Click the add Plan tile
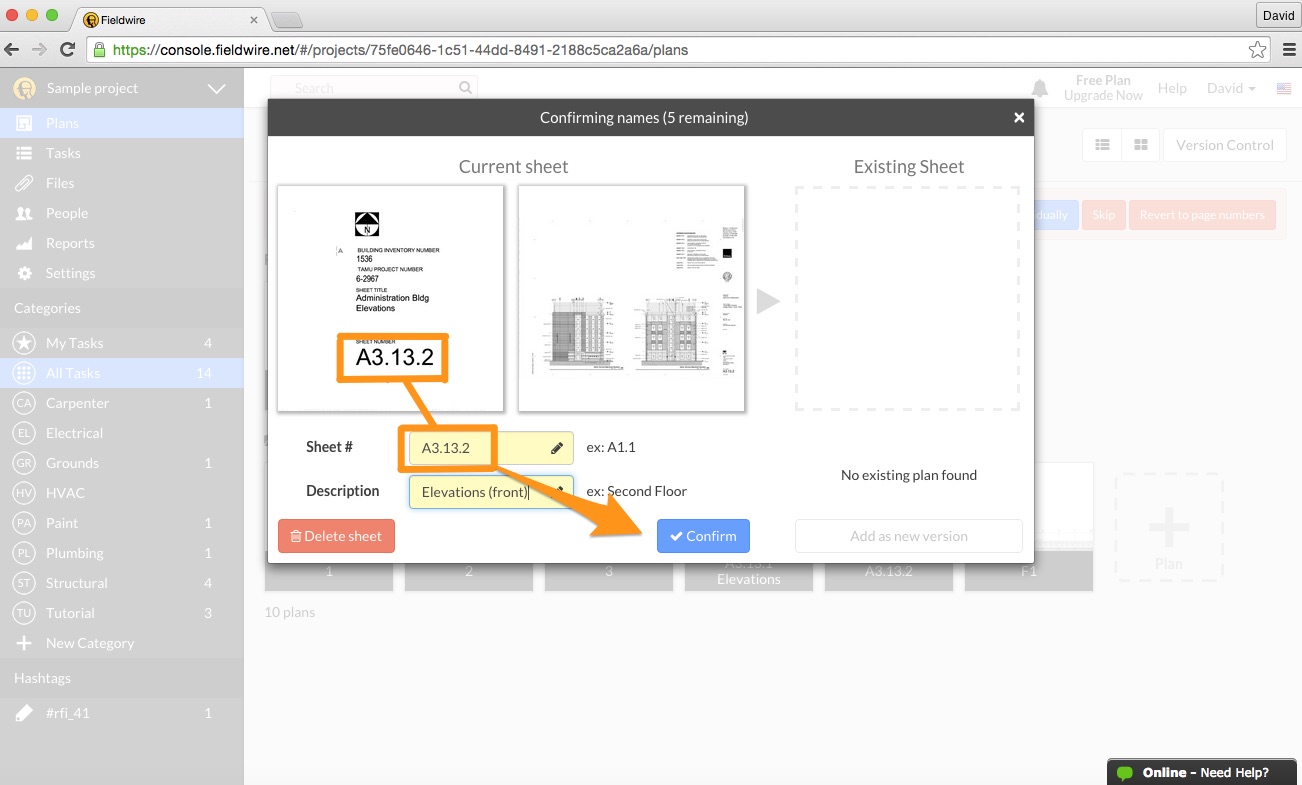This screenshot has height=785, width=1302. [x=1168, y=527]
